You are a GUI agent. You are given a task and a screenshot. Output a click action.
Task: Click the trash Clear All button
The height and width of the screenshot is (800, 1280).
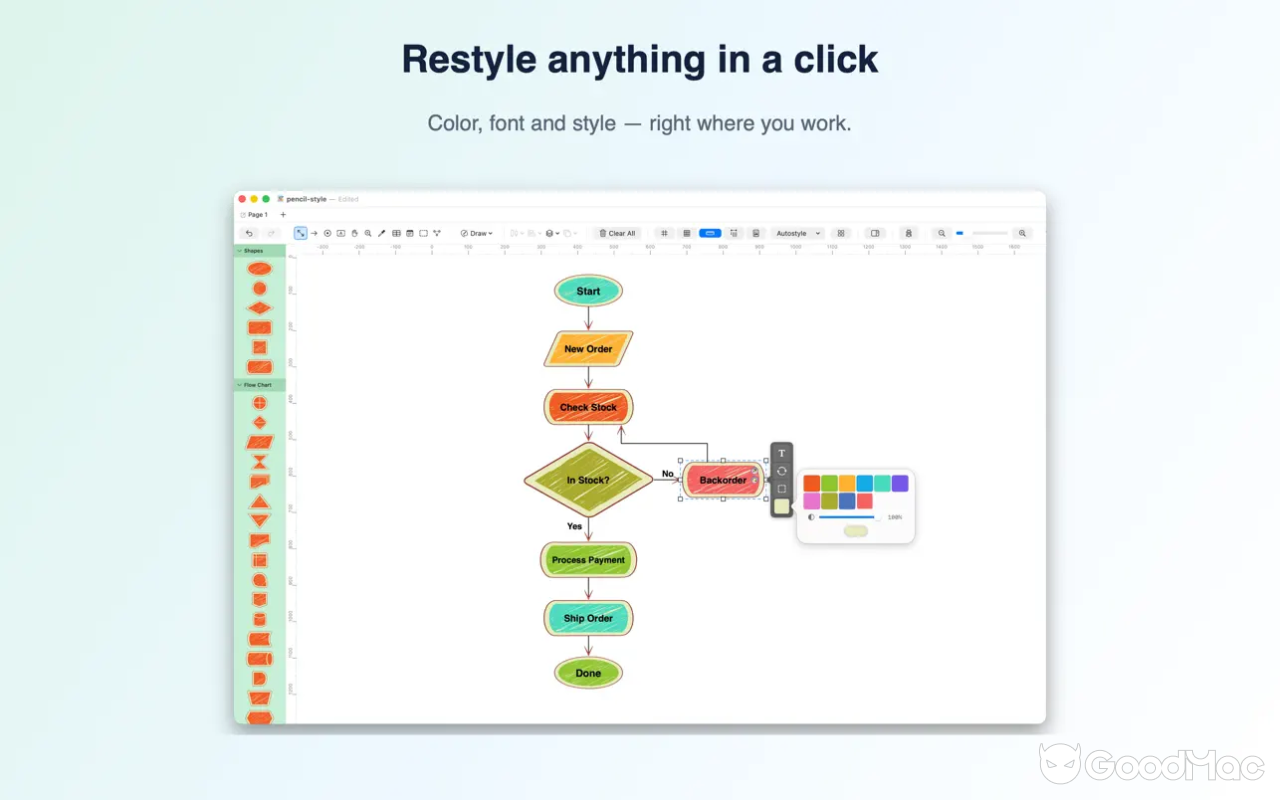pyautogui.click(x=617, y=233)
